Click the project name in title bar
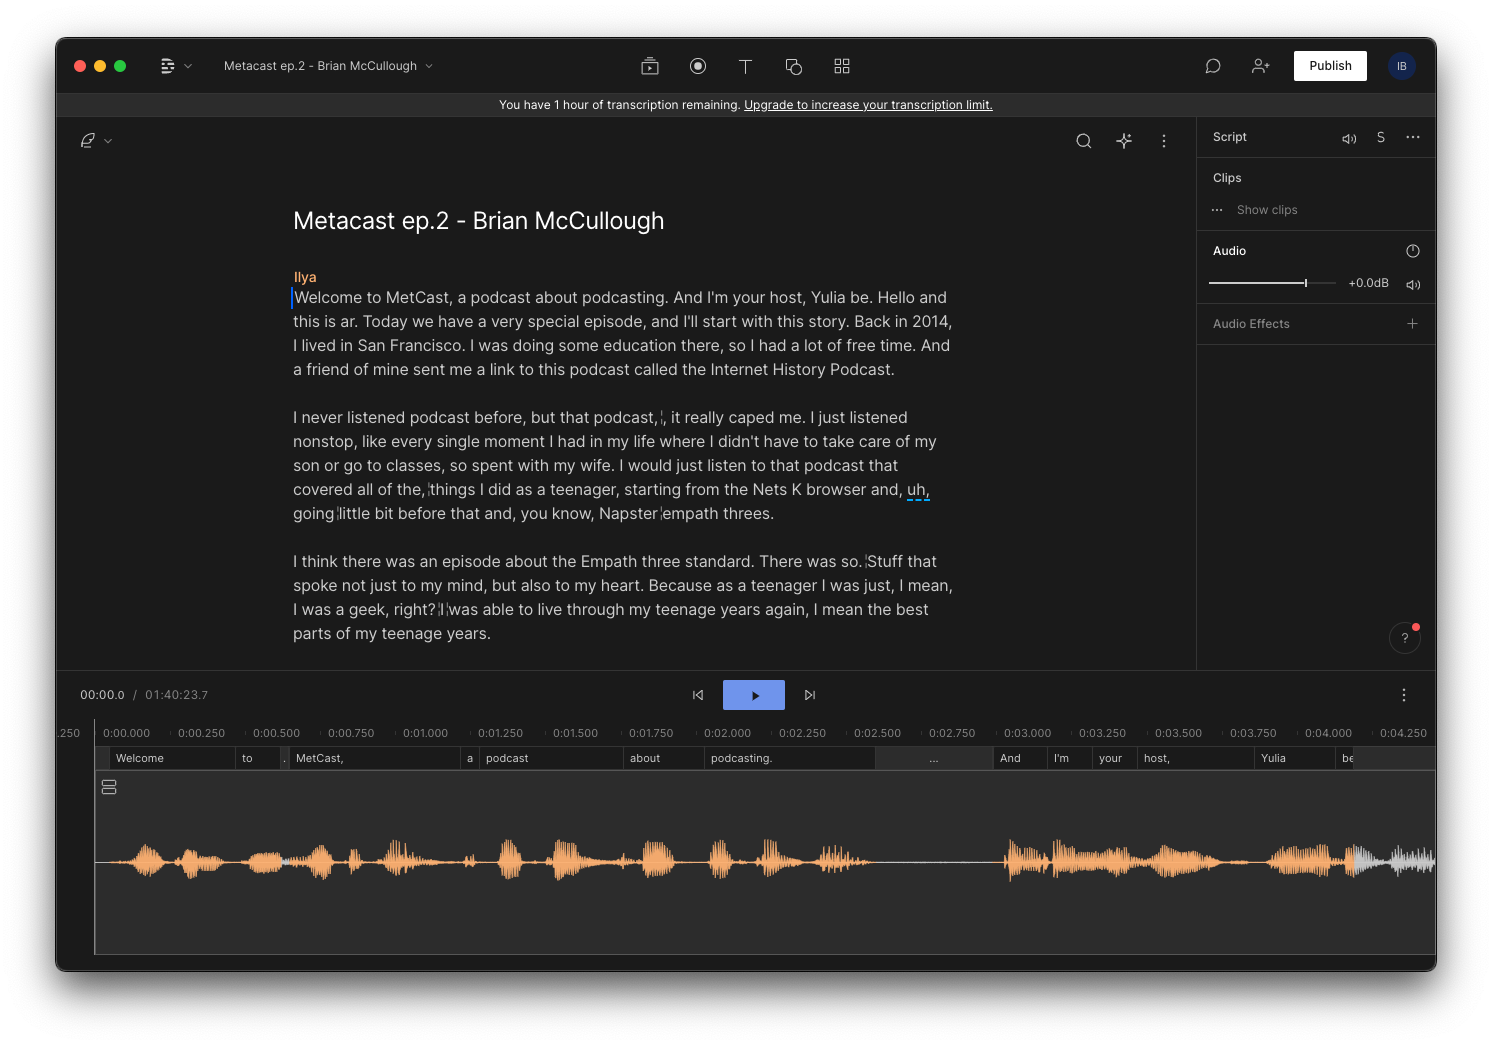Viewport: 1492px width, 1045px height. 320,66
